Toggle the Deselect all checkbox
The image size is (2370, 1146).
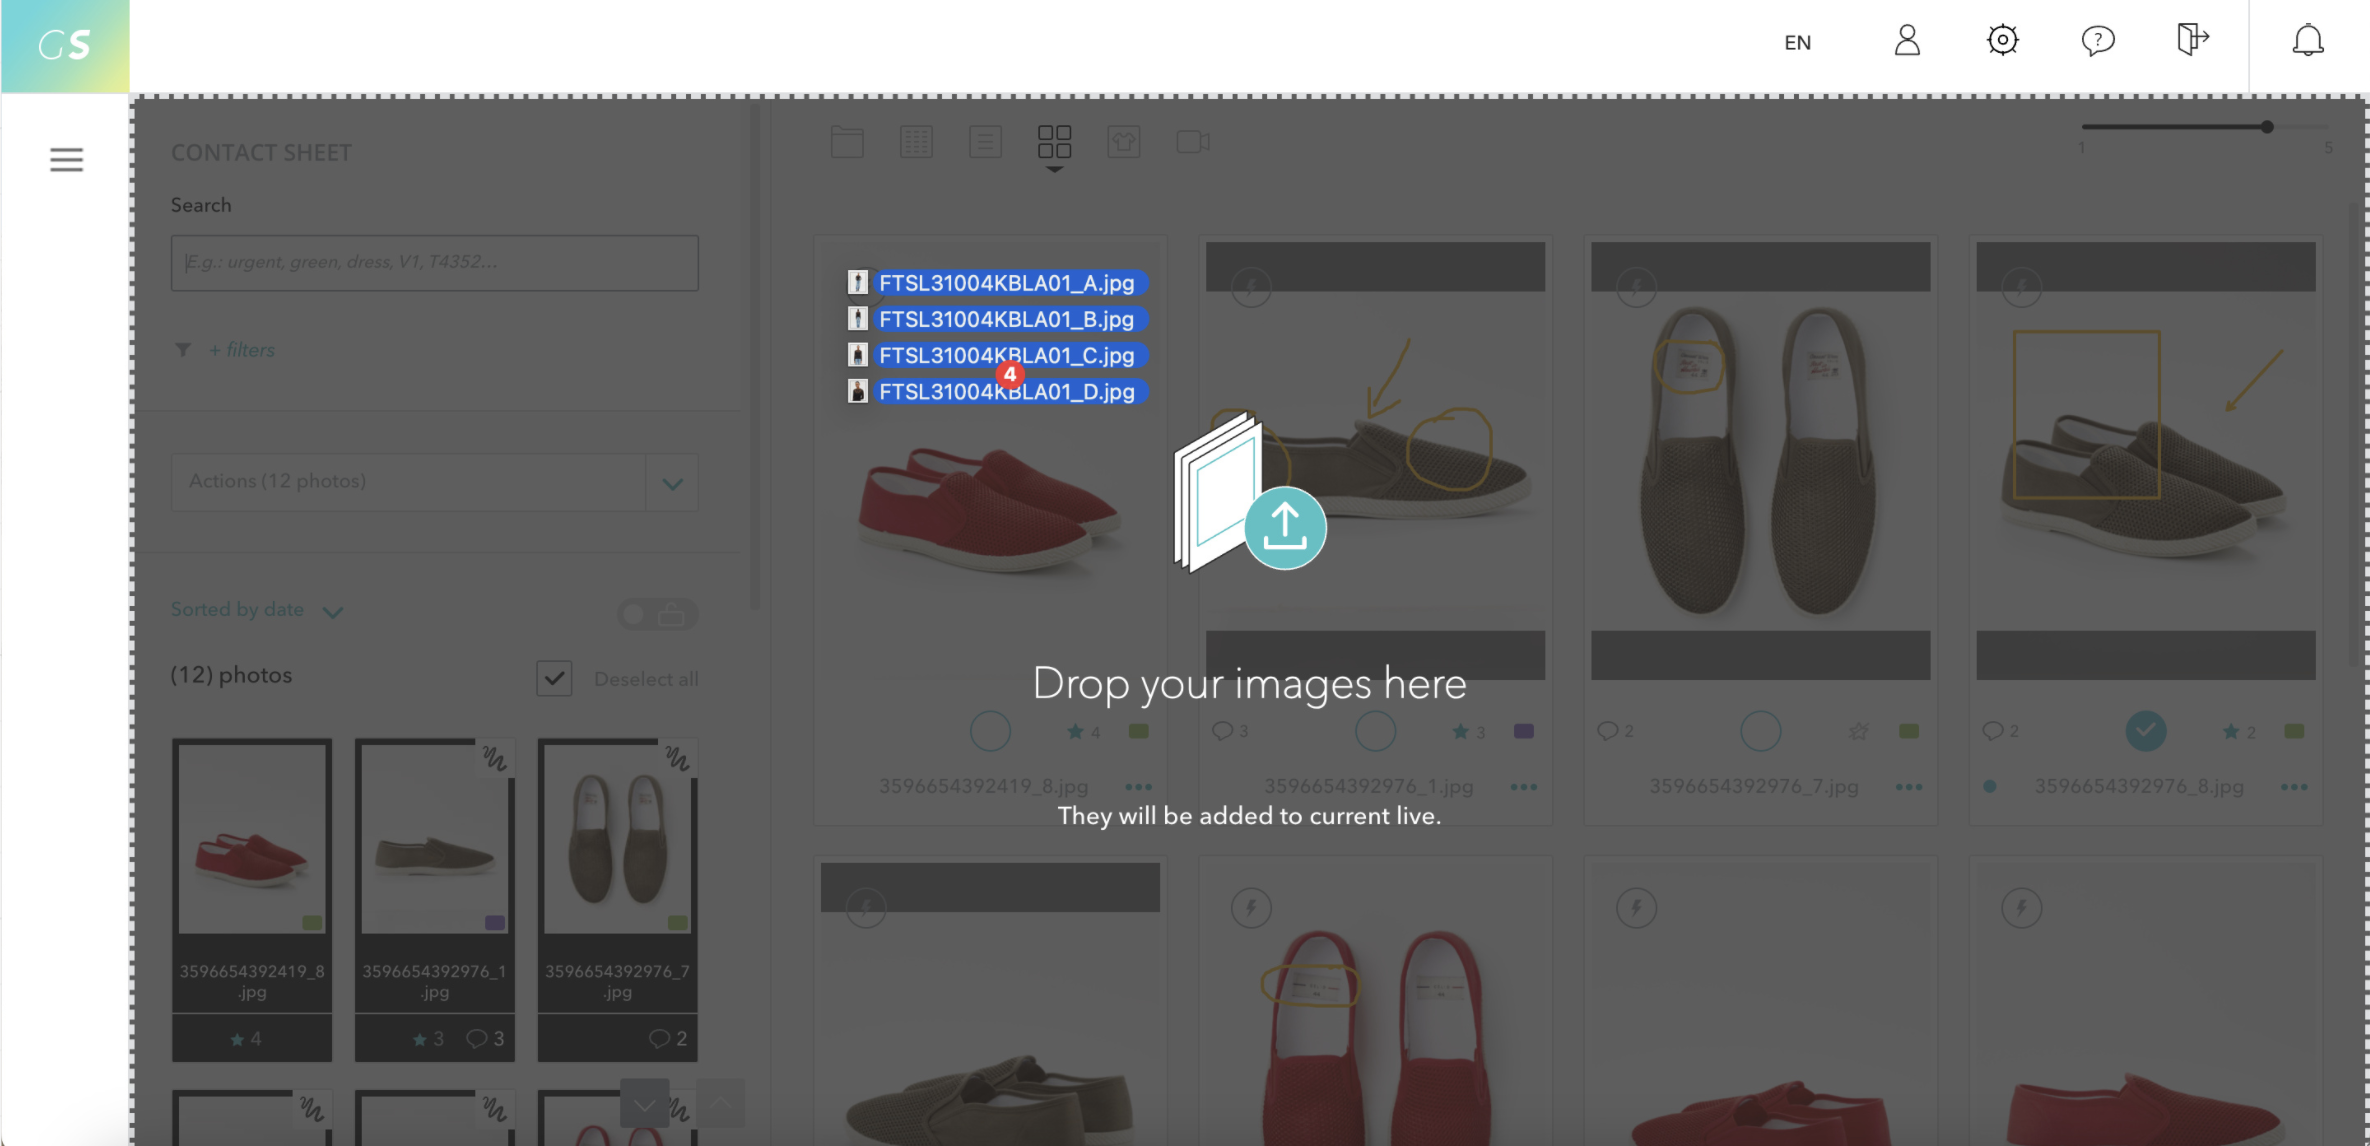point(554,678)
